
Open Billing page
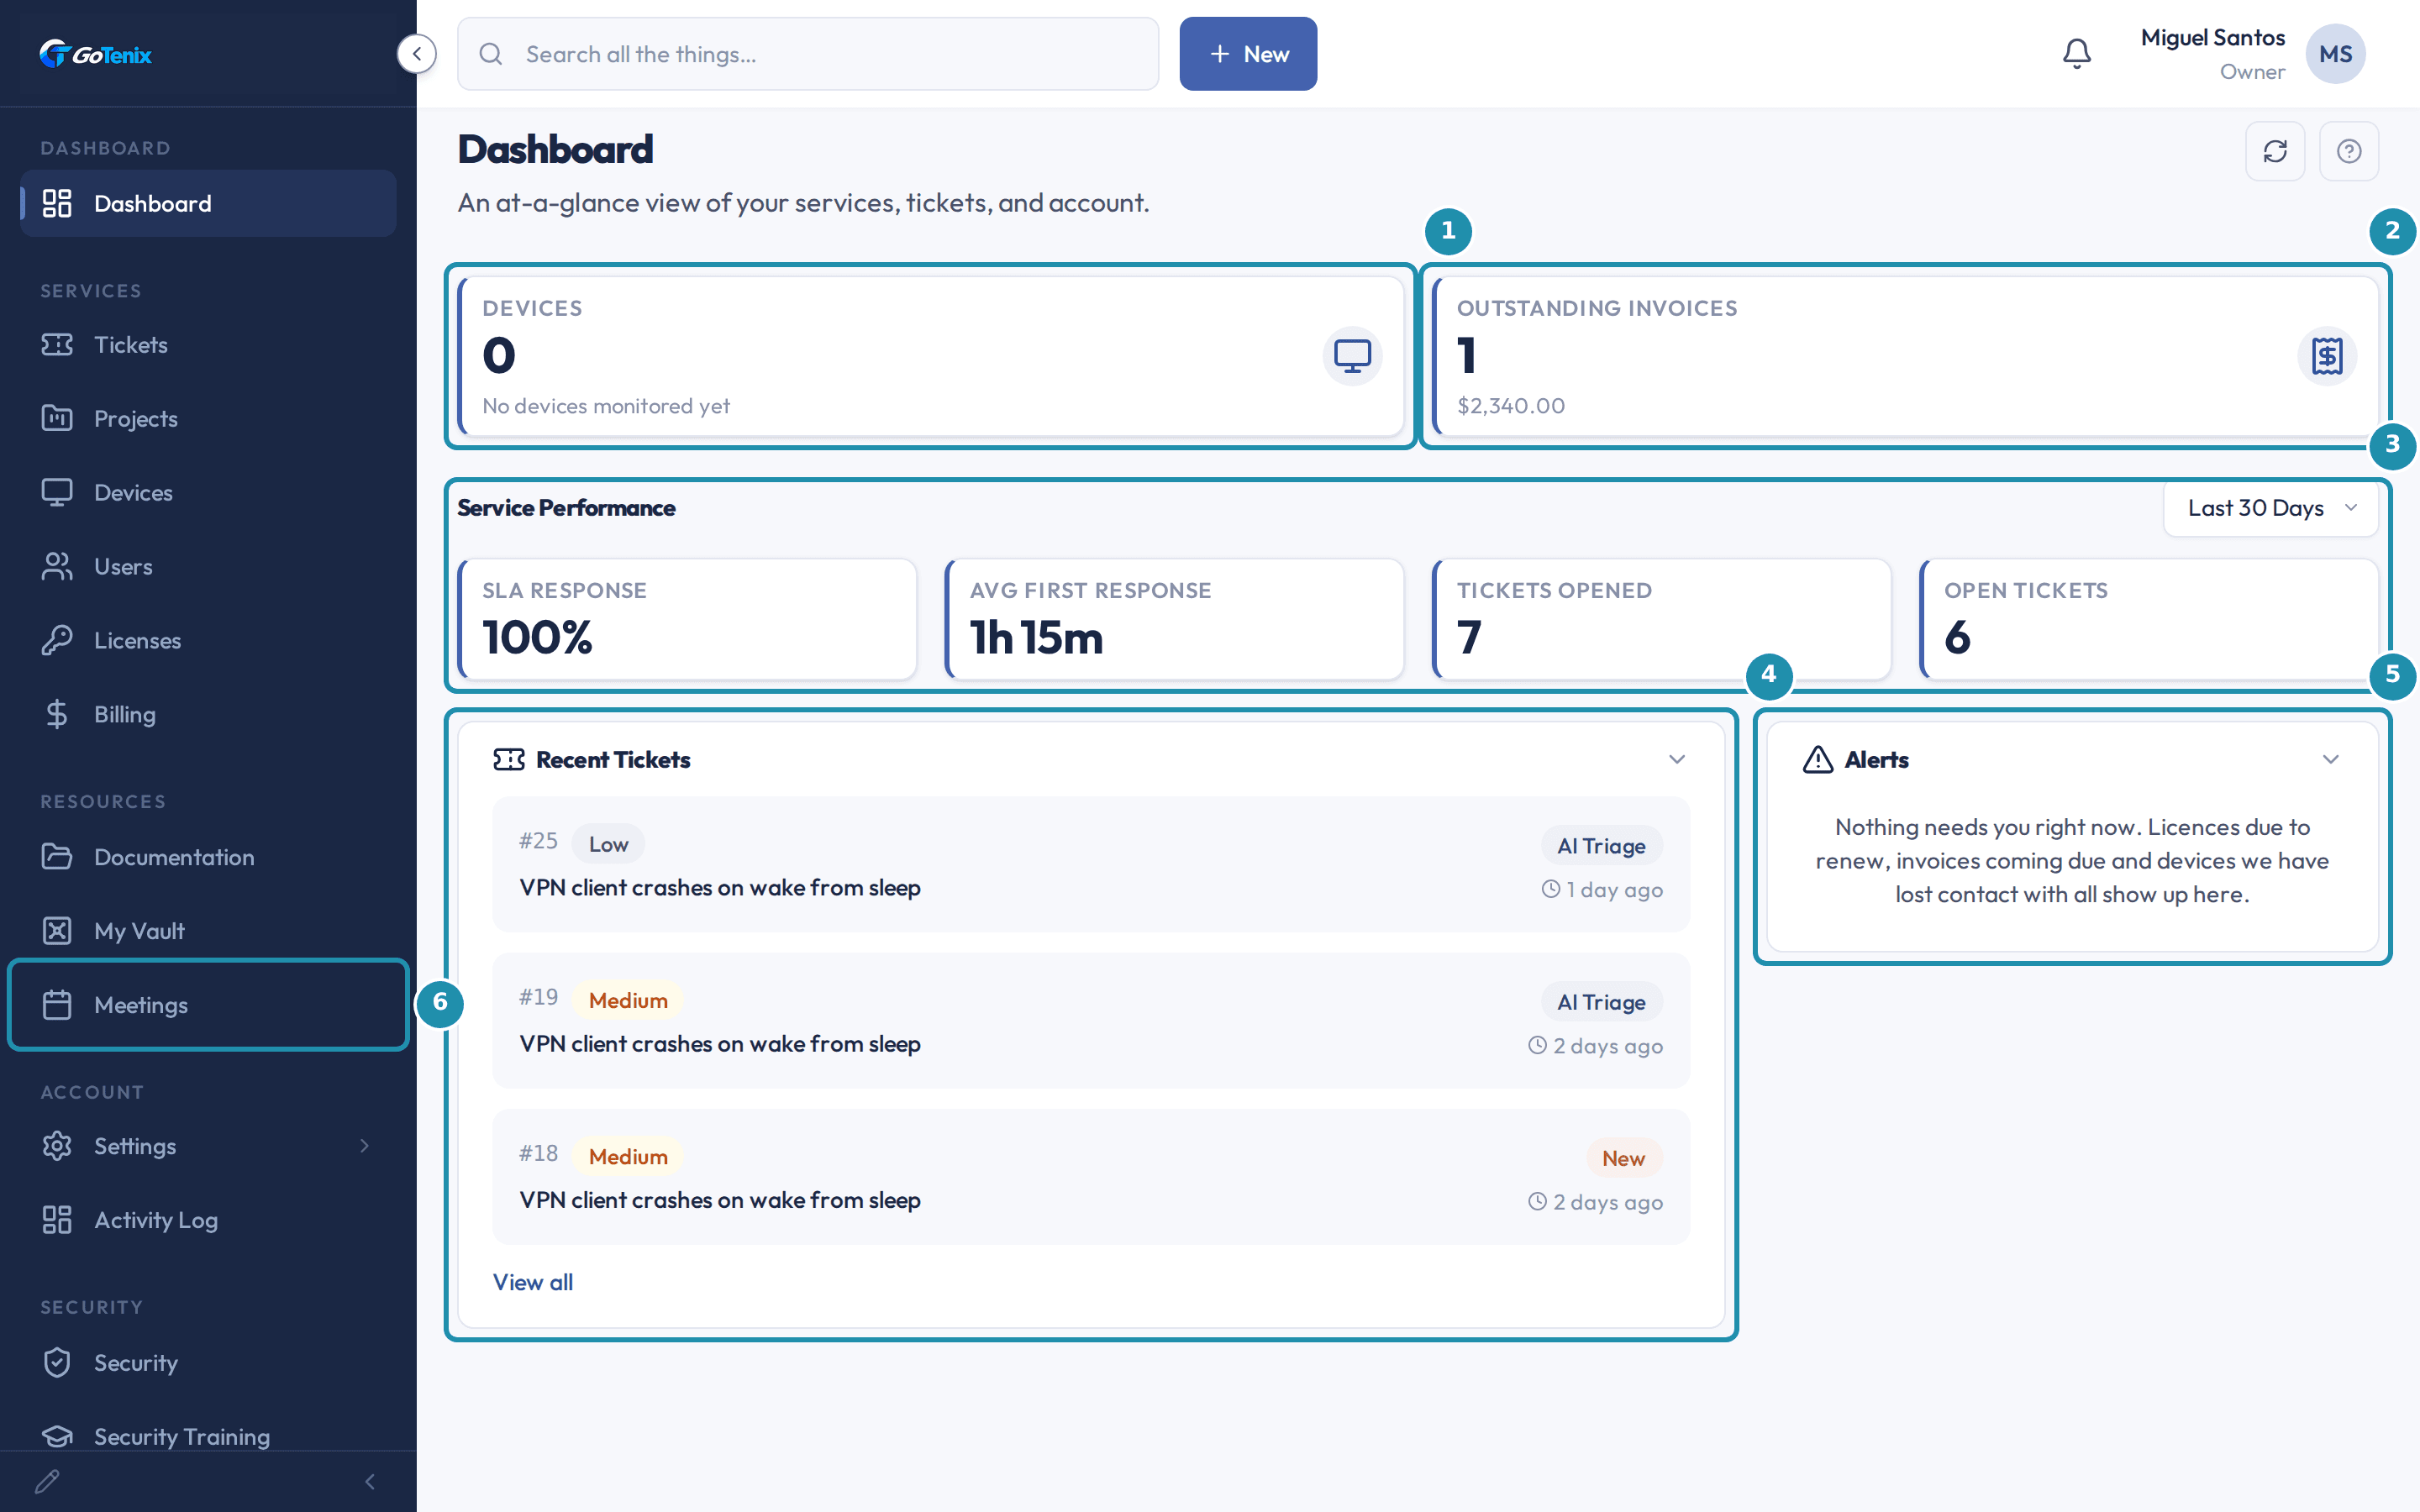click(x=208, y=715)
